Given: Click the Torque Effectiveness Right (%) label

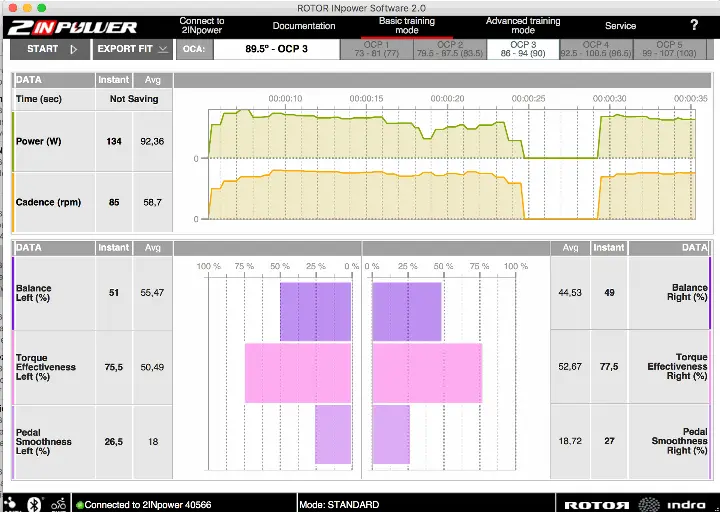Looking at the screenshot, I should point(677,366).
